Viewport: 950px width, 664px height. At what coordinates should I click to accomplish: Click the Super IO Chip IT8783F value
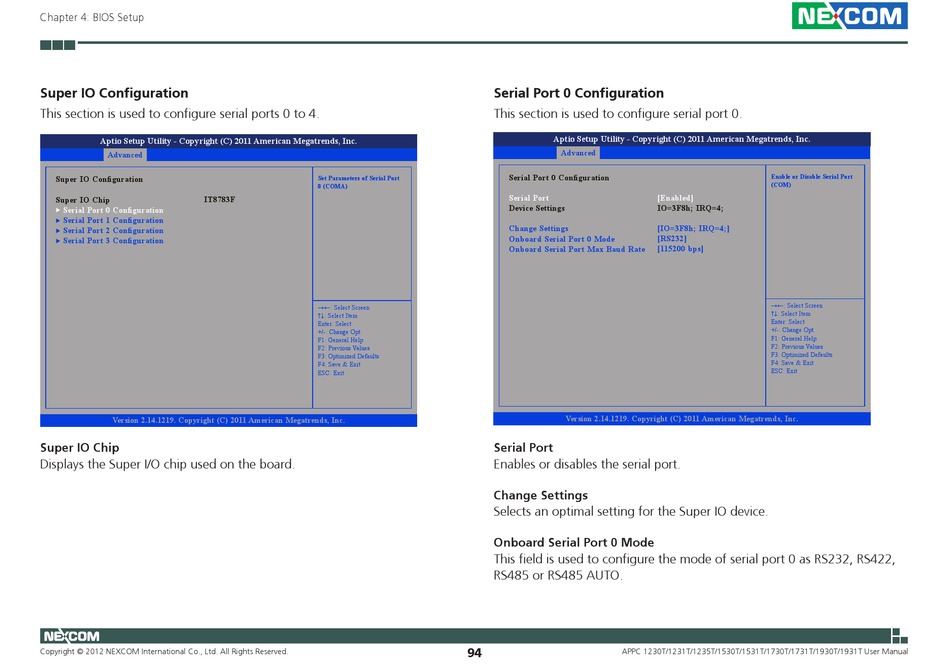tap(219, 200)
